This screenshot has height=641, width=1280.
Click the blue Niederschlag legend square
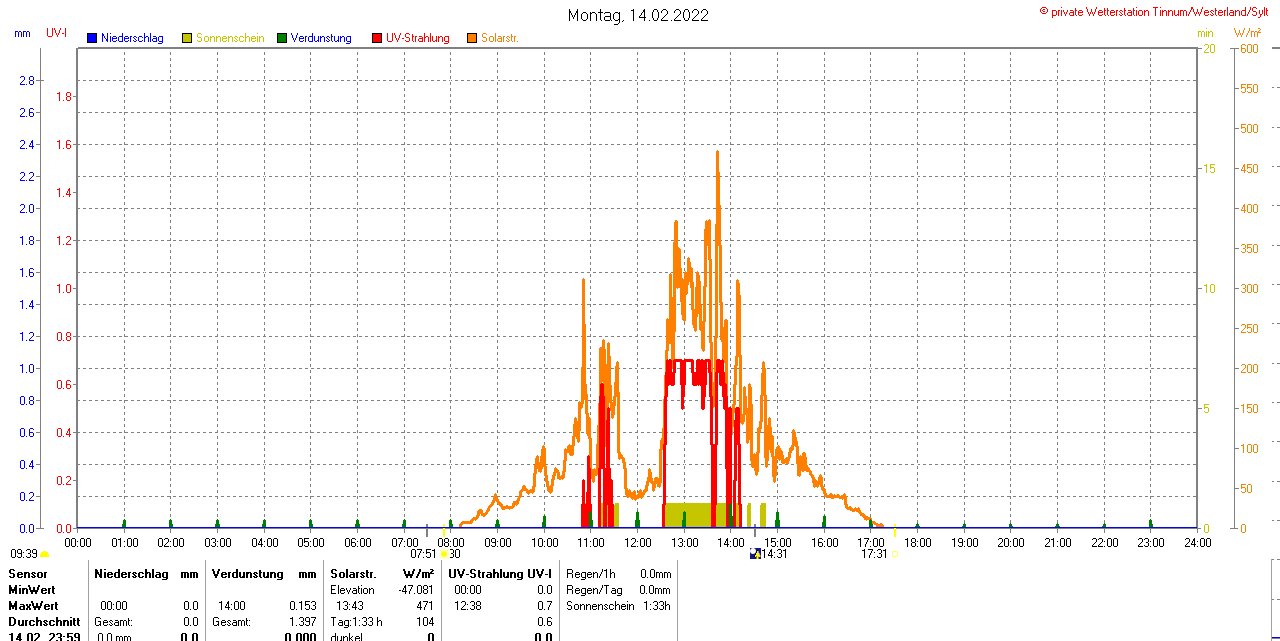pyautogui.click(x=92, y=38)
